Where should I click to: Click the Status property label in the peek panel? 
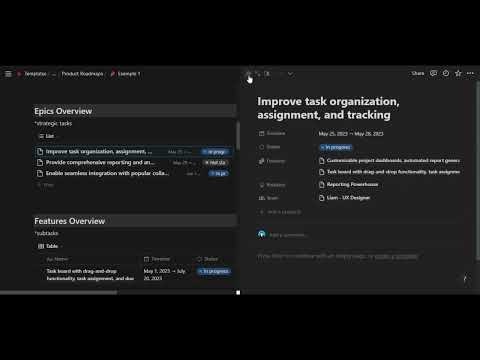[x=269, y=147]
